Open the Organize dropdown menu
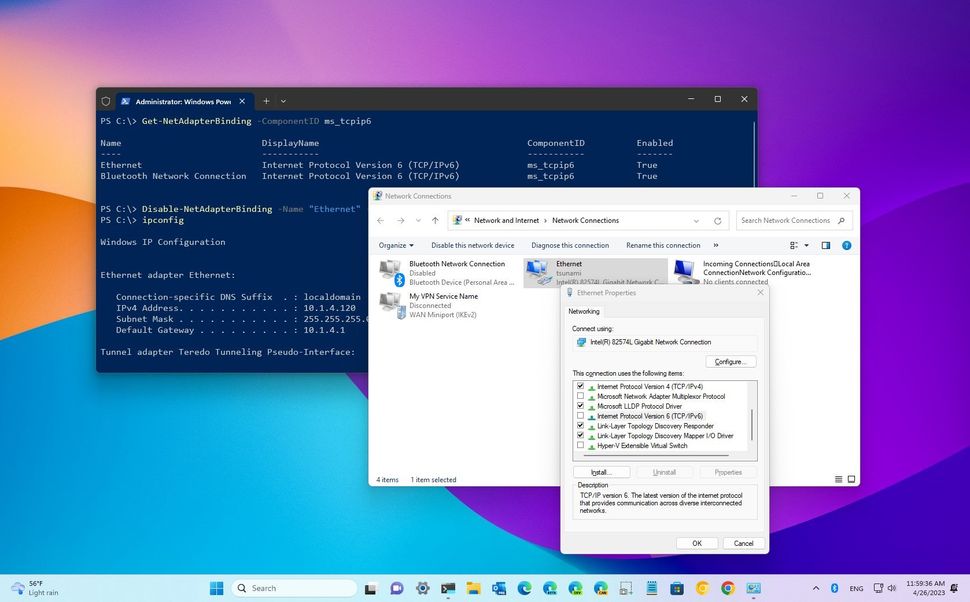This screenshot has width=970, height=602. pos(397,245)
